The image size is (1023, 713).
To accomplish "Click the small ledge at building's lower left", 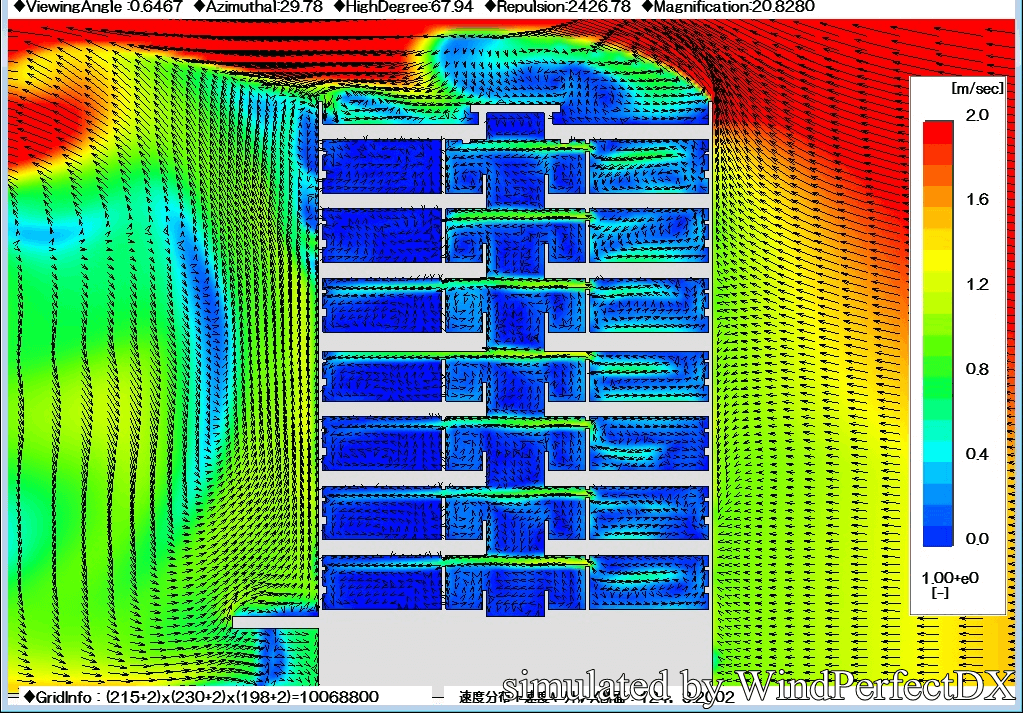I will tap(275, 622).
